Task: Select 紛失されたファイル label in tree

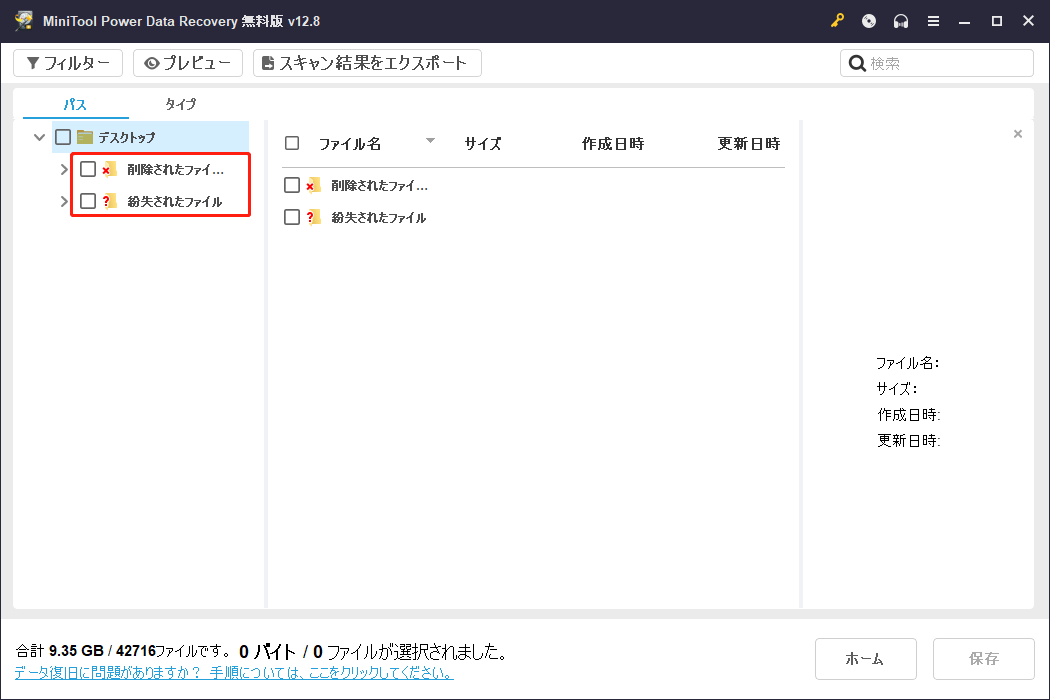Action: (175, 201)
